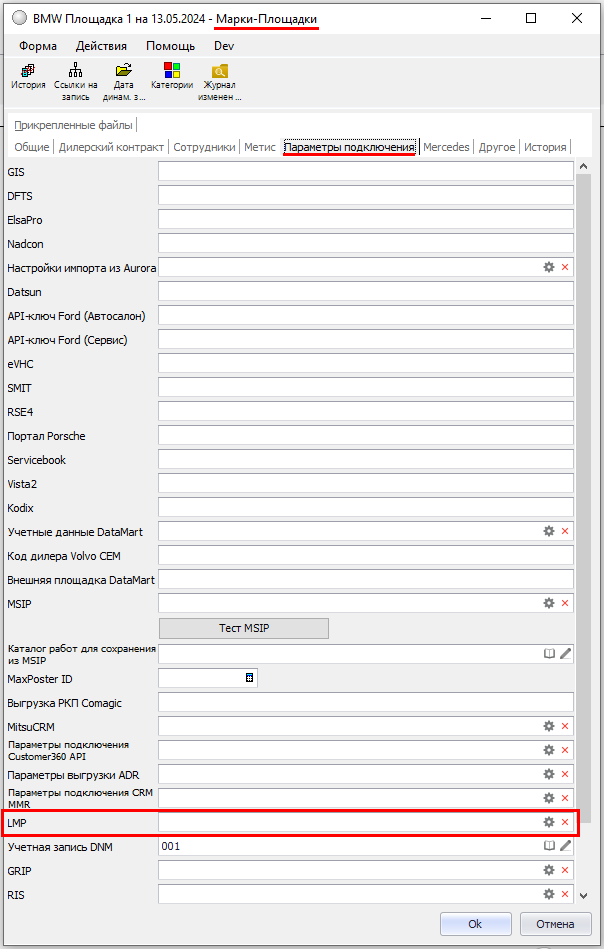Image resolution: width=604 pixels, height=949 pixels.
Task: Open the Журнал изменений toolbar icon
Action: click(x=219, y=77)
